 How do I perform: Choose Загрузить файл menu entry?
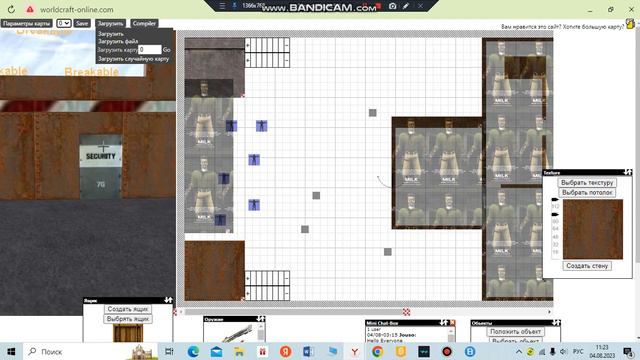(118, 41)
